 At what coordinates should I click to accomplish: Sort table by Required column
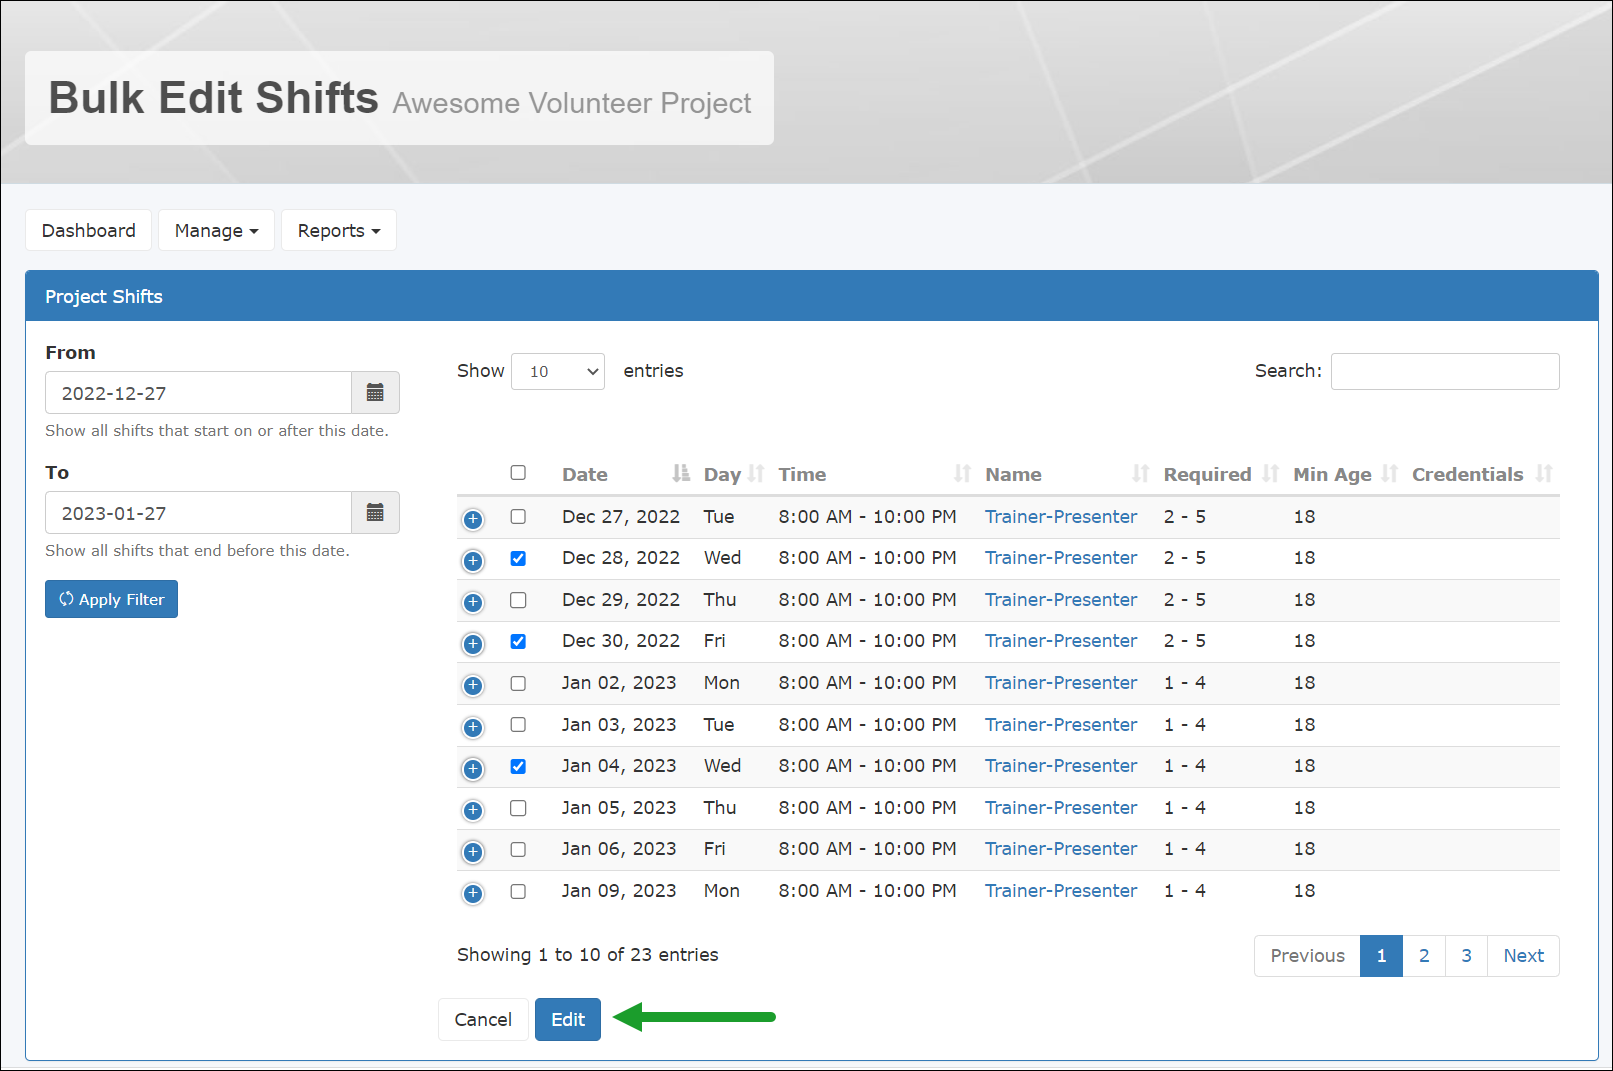pos(1221,474)
